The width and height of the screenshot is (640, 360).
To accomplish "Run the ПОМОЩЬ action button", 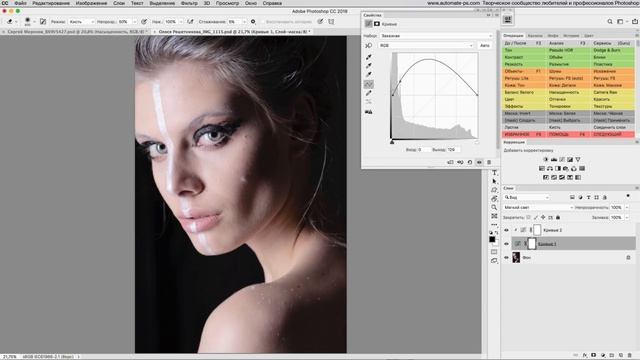I will 568,134.
